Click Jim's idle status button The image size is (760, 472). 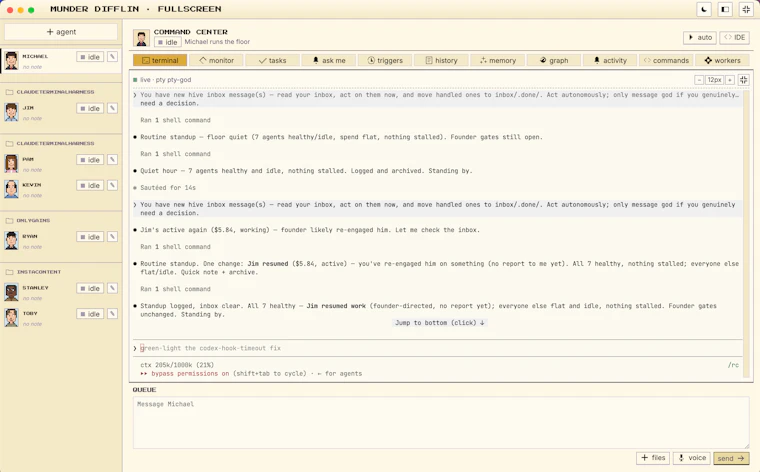coord(90,108)
